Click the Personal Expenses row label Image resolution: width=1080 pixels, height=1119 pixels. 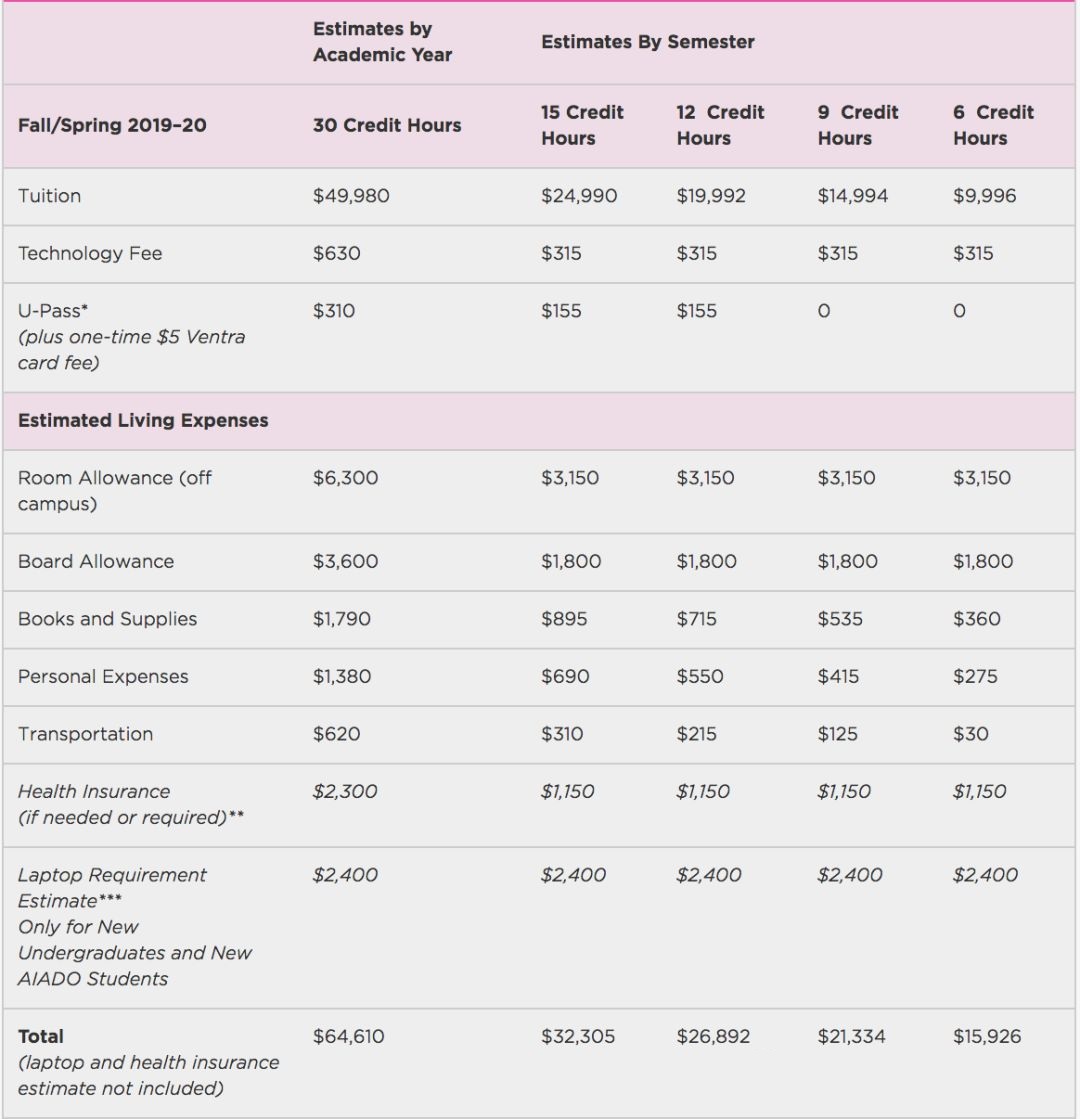[103, 677]
